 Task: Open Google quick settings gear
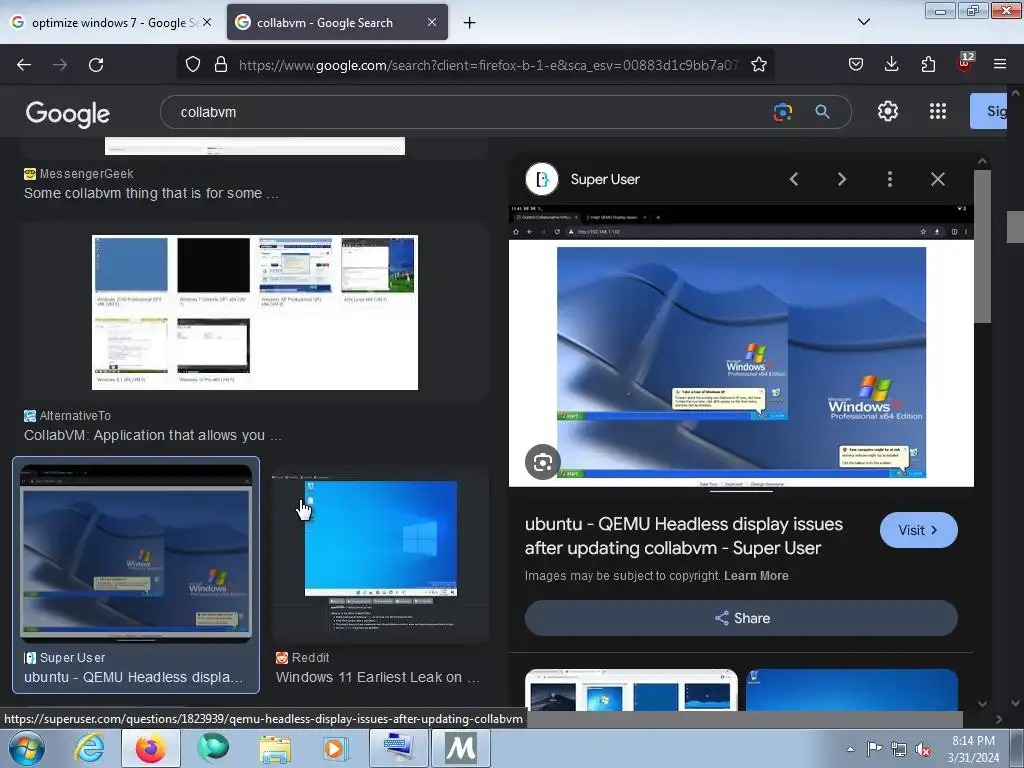[x=888, y=112]
